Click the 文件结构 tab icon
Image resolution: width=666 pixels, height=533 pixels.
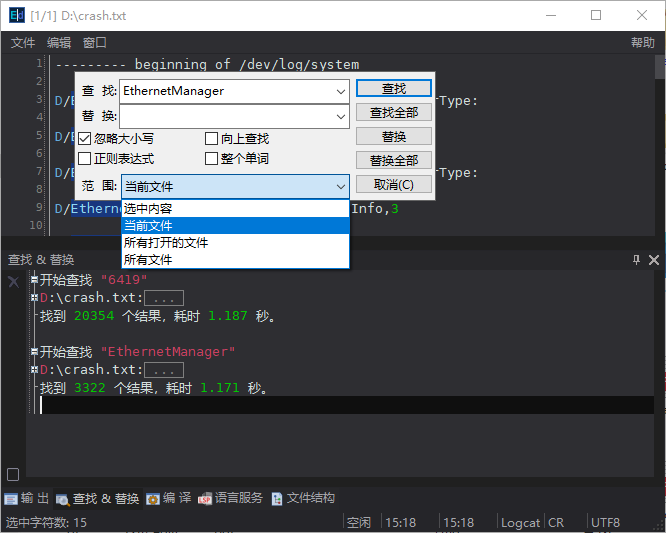click(x=277, y=499)
